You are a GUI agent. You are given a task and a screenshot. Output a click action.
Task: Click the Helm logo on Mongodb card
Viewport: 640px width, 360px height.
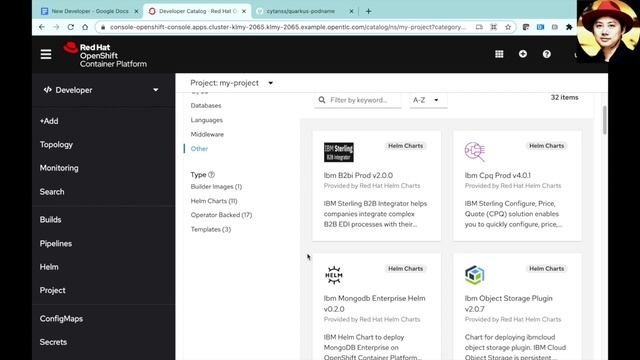click(x=334, y=275)
